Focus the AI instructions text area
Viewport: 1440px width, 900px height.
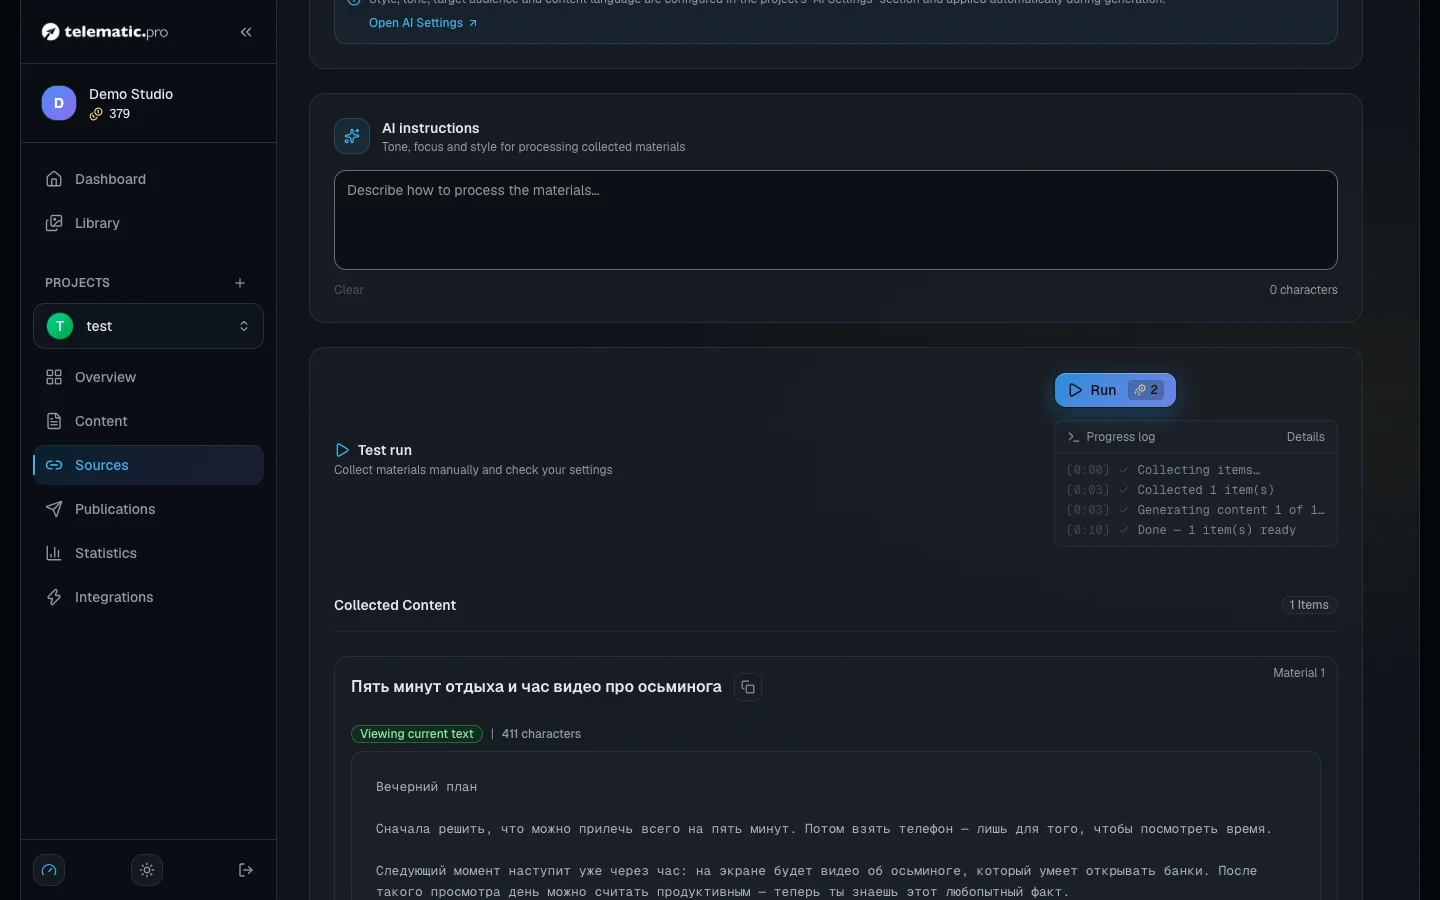835,220
